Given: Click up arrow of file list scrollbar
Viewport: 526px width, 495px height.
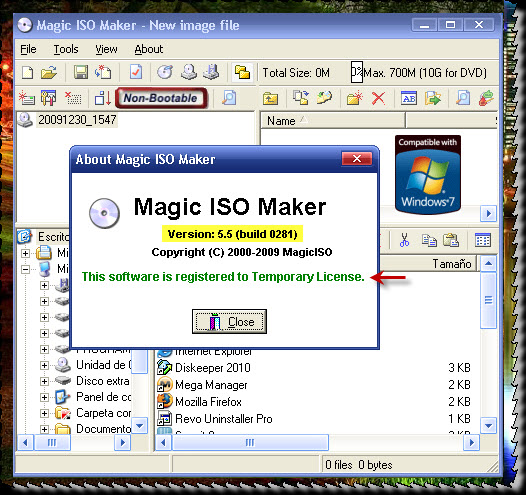Looking at the screenshot, I should (488, 264).
